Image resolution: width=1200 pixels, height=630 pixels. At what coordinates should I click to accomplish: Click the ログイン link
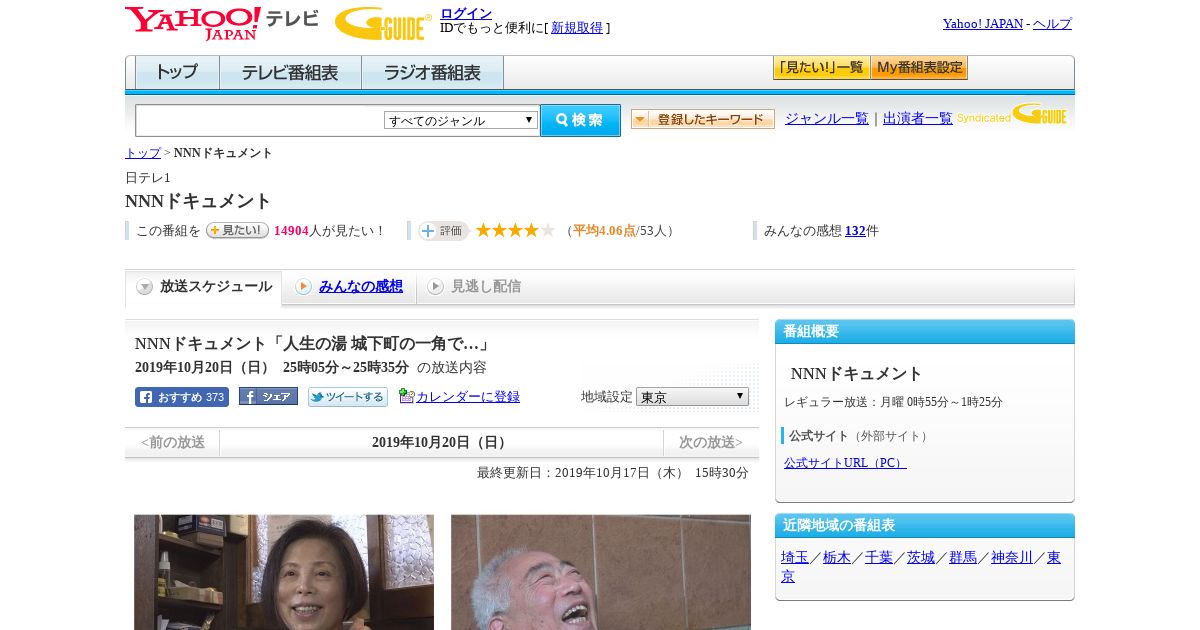point(466,13)
